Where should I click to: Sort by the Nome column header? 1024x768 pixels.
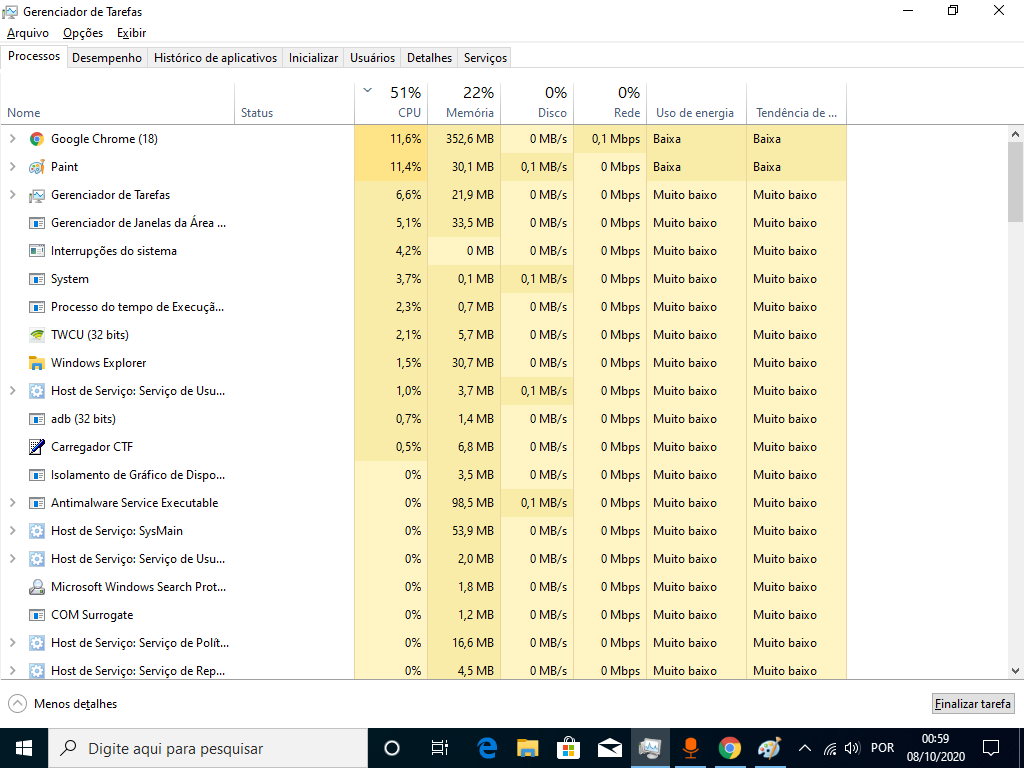pos(118,103)
